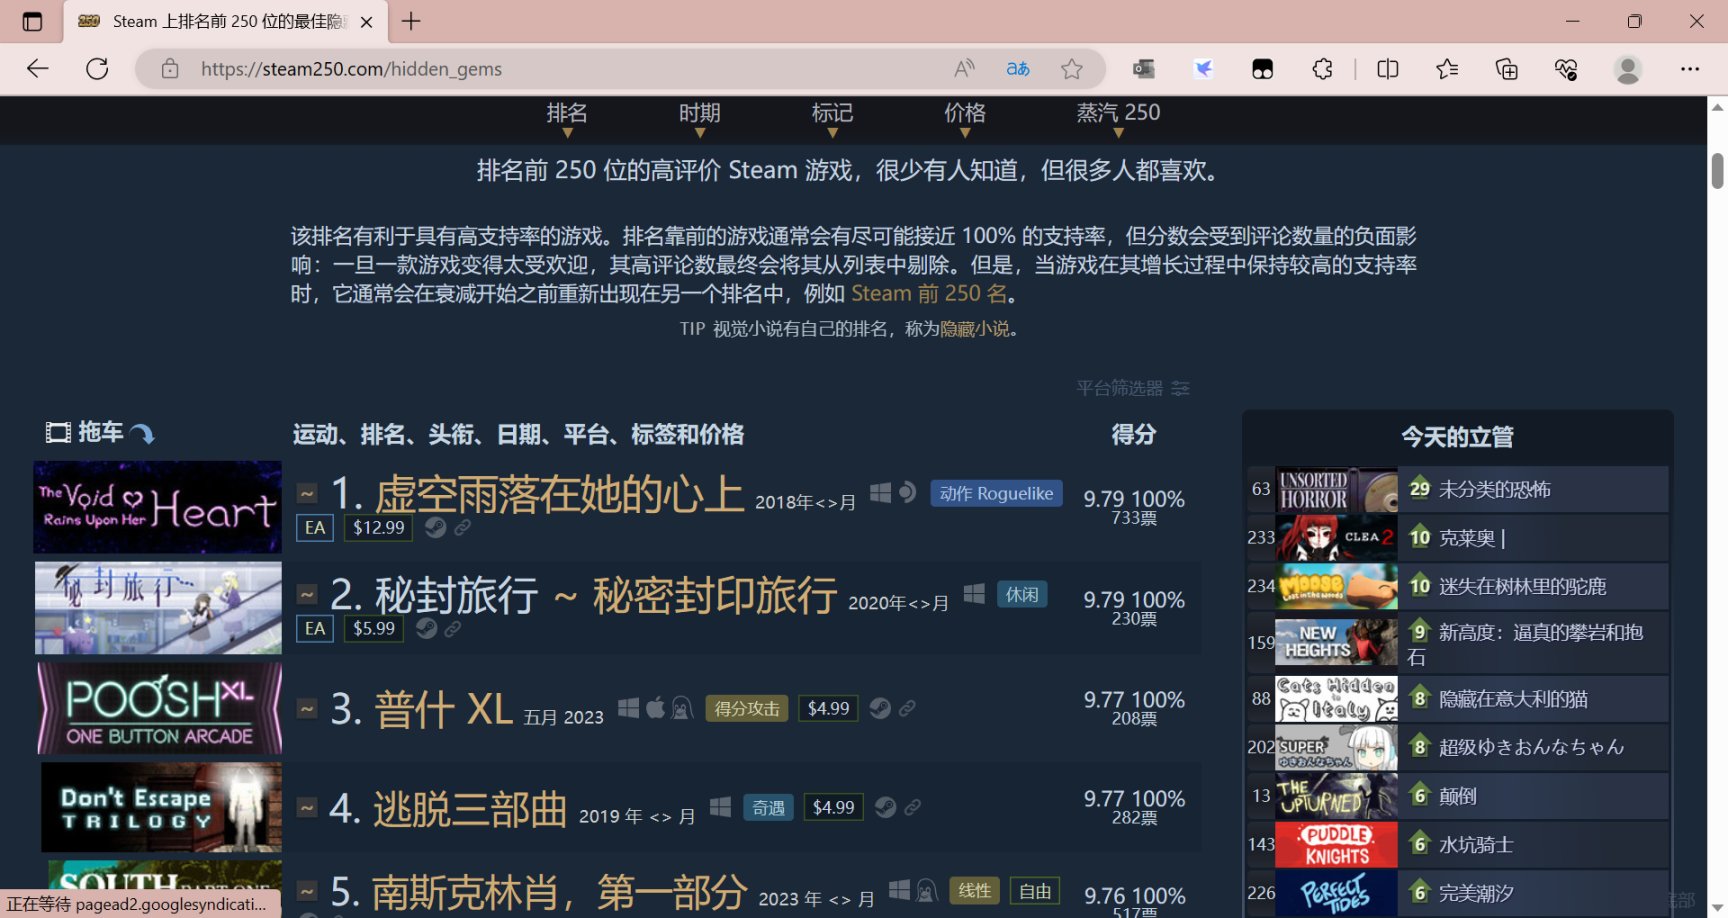Viewport: 1728px width, 918px height.
Task: Click the $5.99 price button
Action: [373, 628]
